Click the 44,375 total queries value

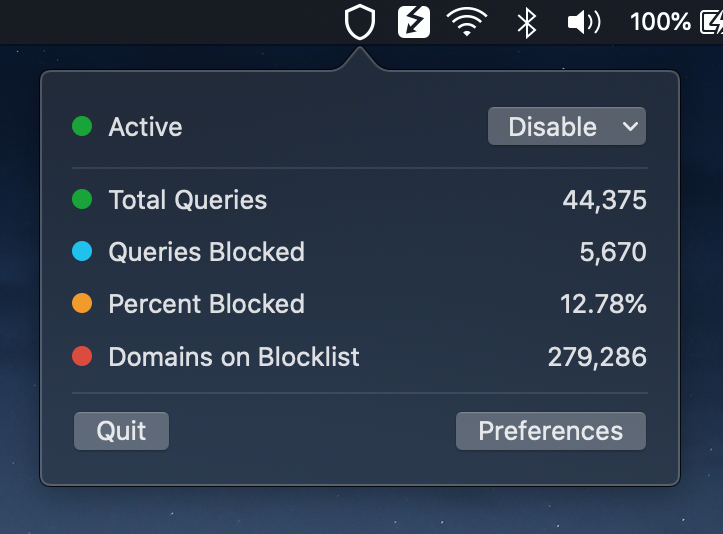tap(604, 200)
